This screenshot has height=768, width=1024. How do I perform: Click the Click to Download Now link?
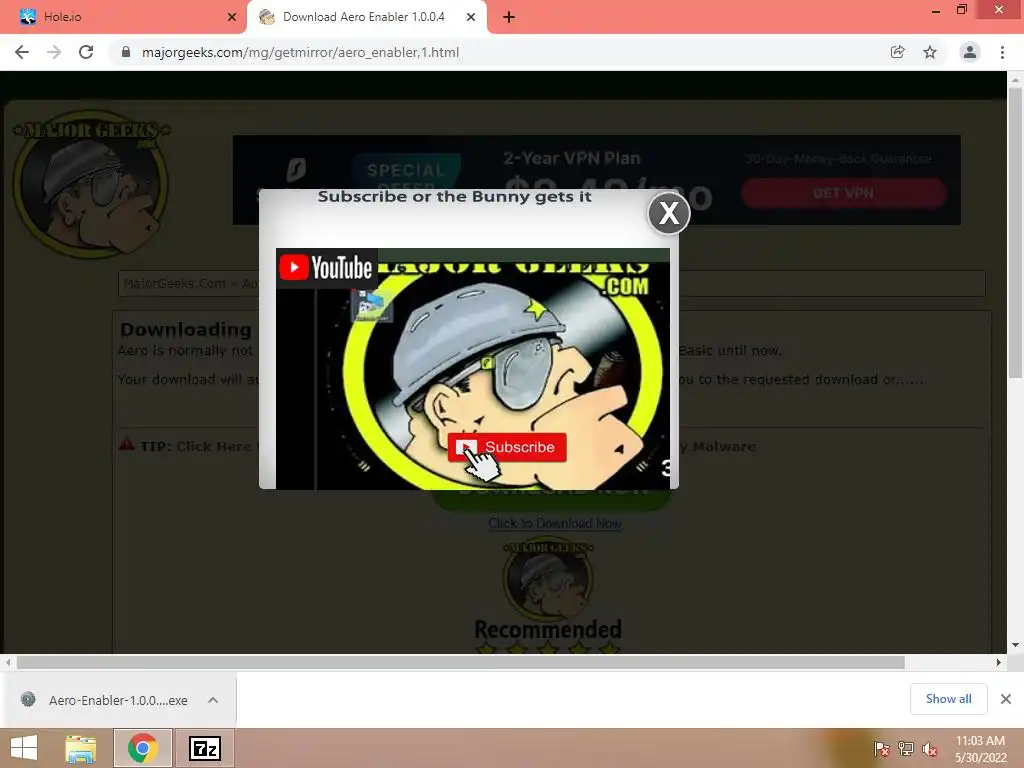(555, 523)
